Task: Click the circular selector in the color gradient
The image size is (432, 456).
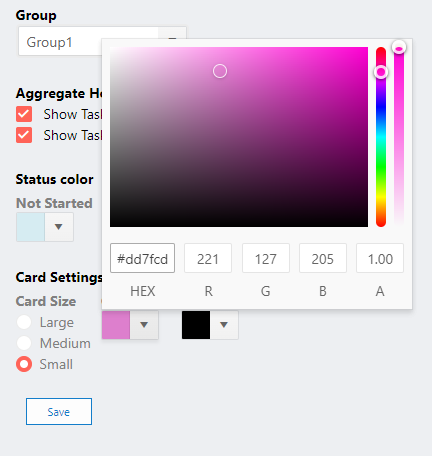Action: tap(220, 71)
